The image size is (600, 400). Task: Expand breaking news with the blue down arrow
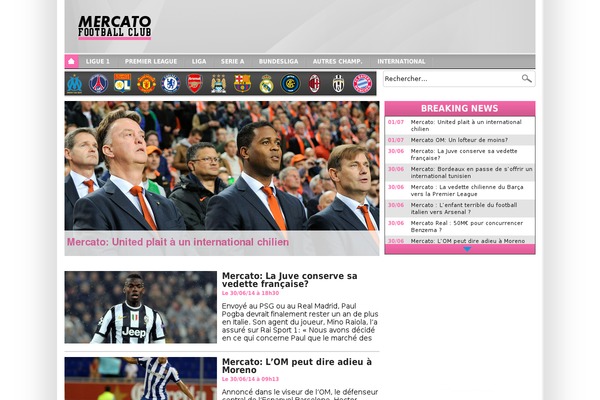[x=467, y=249]
